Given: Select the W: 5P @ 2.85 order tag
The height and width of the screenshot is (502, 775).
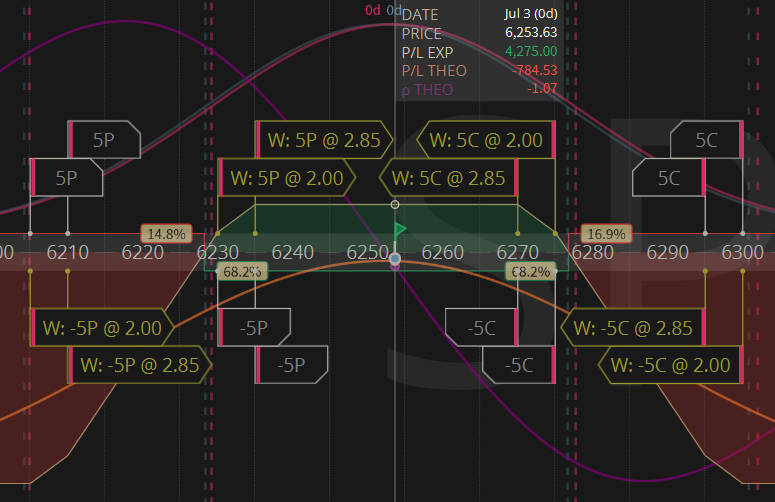Looking at the screenshot, I should (324, 140).
